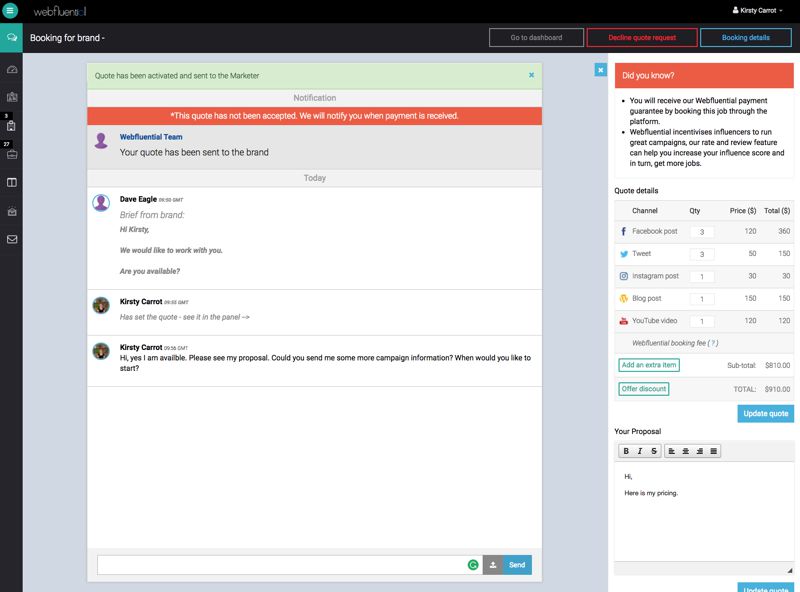Click the Facebook post total '360'

point(784,231)
